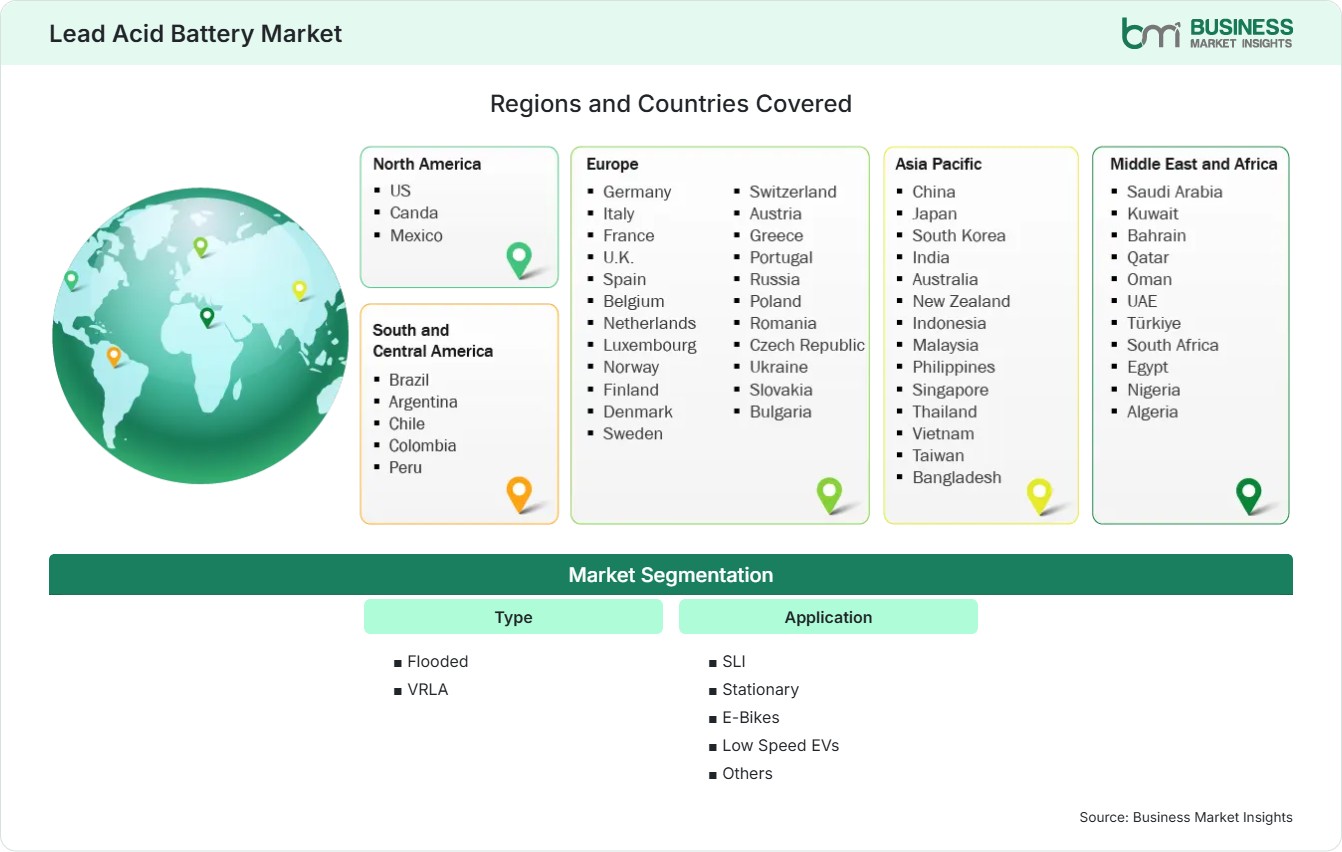Click Bangladesh in Asia Pacific list
This screenshot has width=1342, height=852.
point(957,478)
